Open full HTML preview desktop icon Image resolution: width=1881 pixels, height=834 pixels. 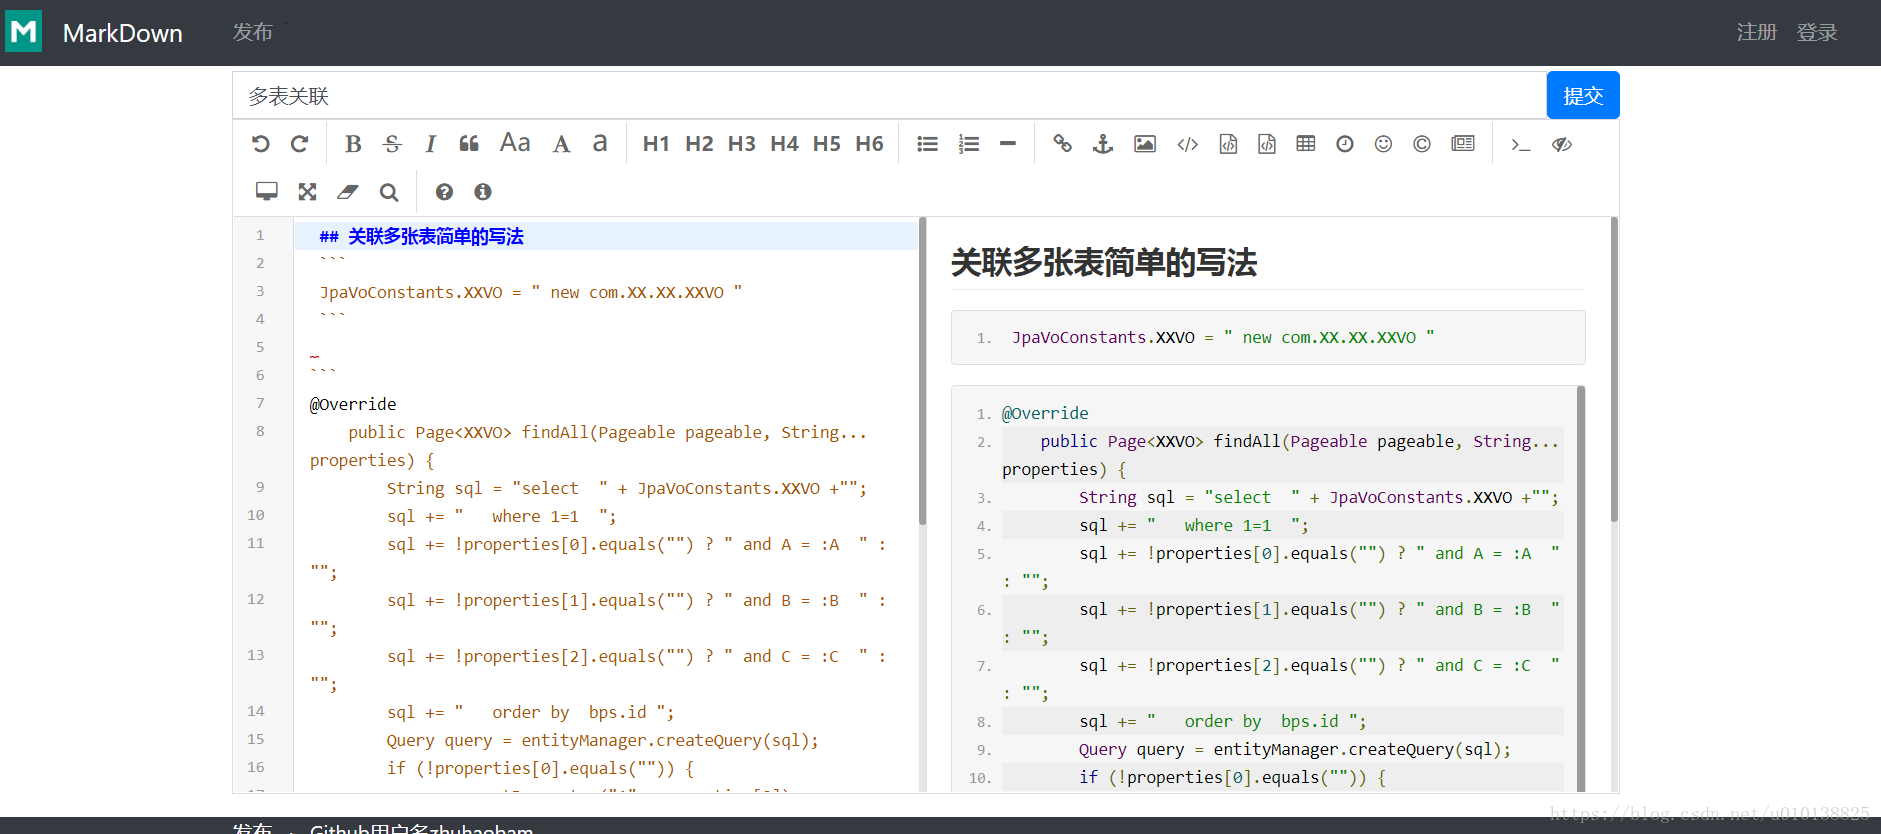click(266, 191)
